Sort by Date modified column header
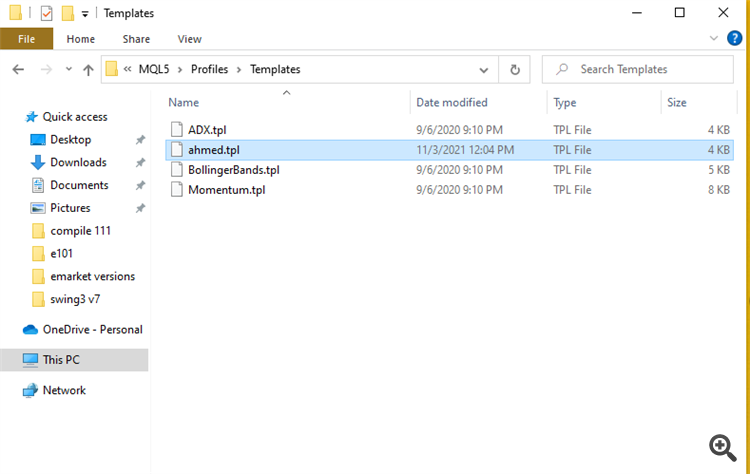Viewport: 750px width, 474px height. 452,102
